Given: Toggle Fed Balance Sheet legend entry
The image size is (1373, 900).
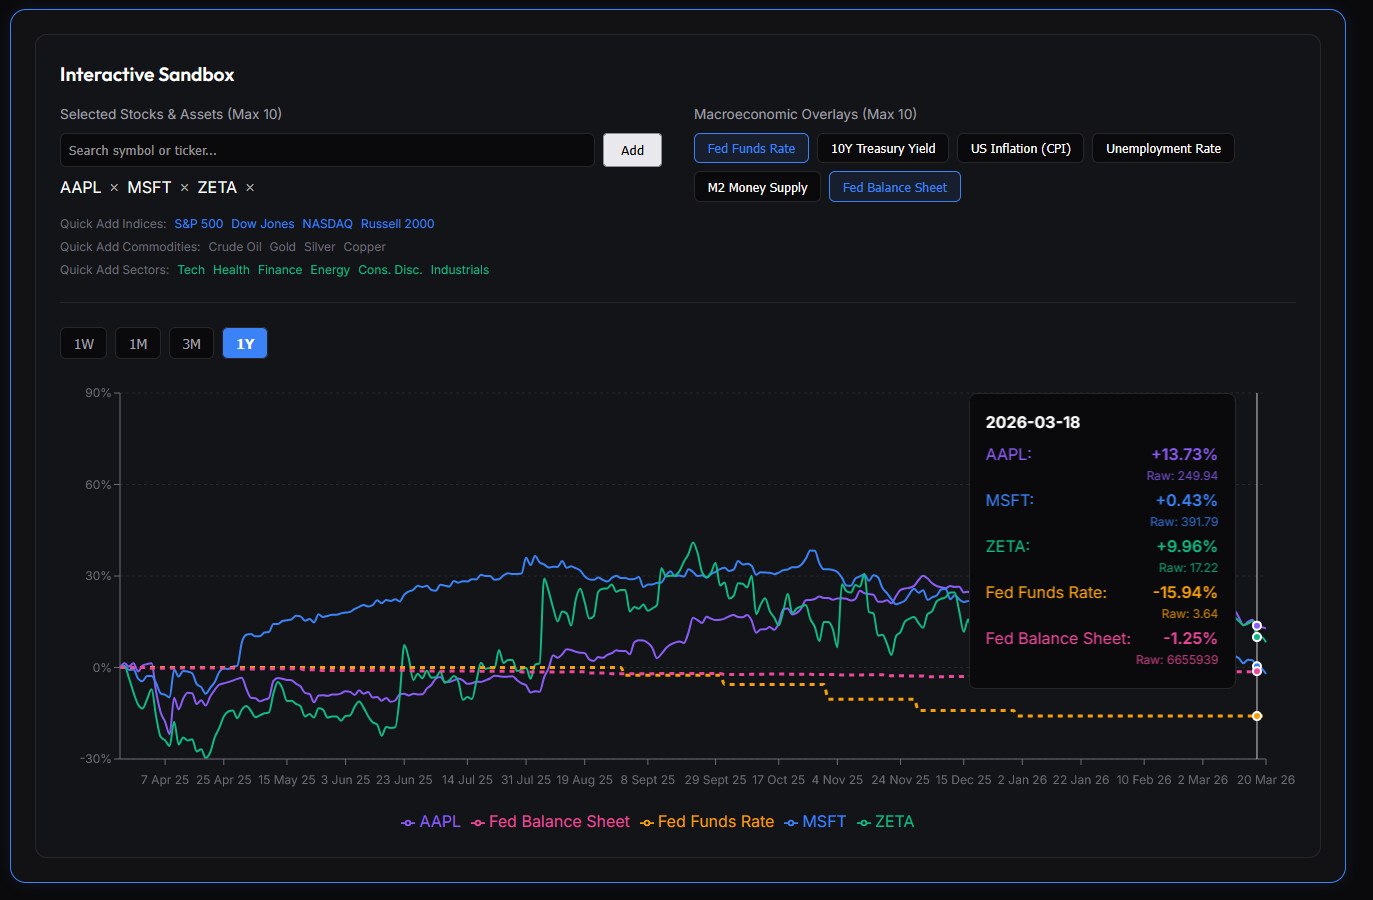Looking at the screenshot, I should click(550, 822).
